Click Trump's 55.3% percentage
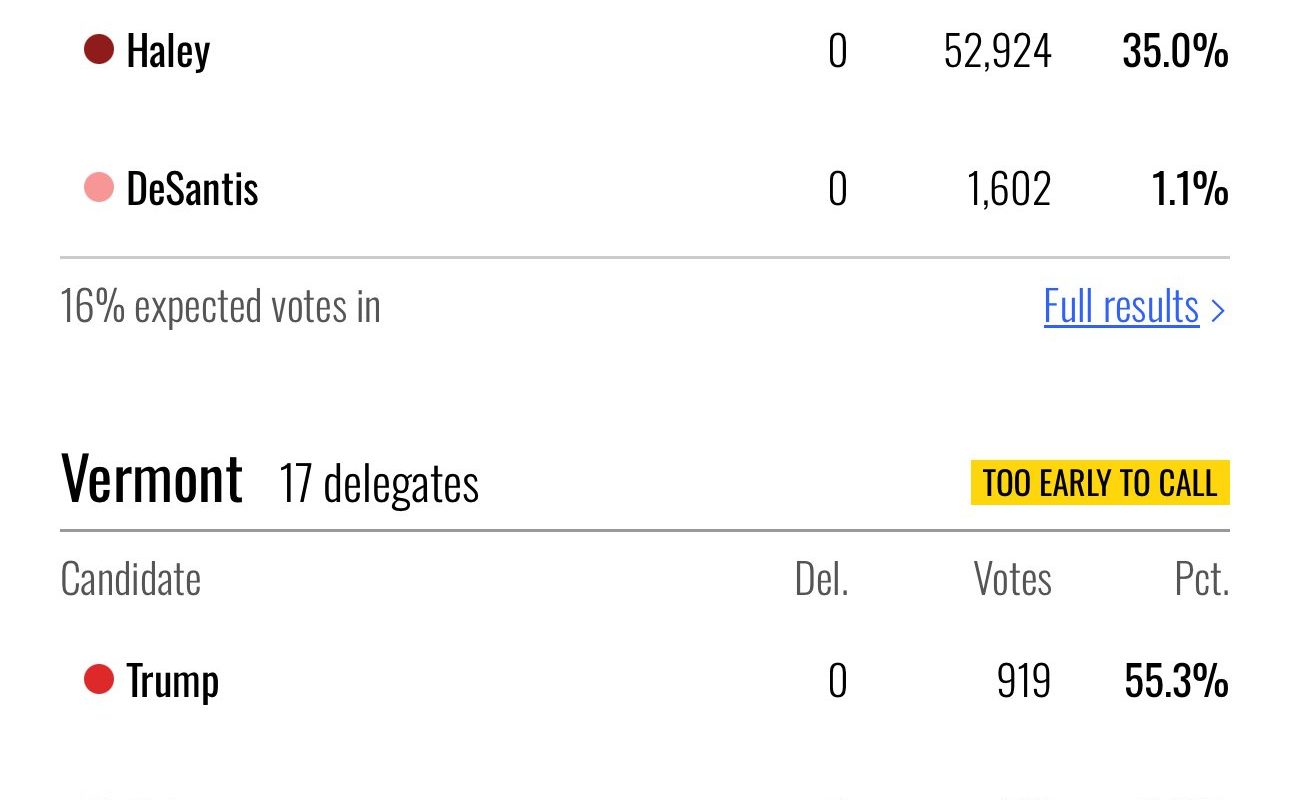The height and width of the screenshot is (800, 1290). pyautogui.click(x=1176, y=682)
